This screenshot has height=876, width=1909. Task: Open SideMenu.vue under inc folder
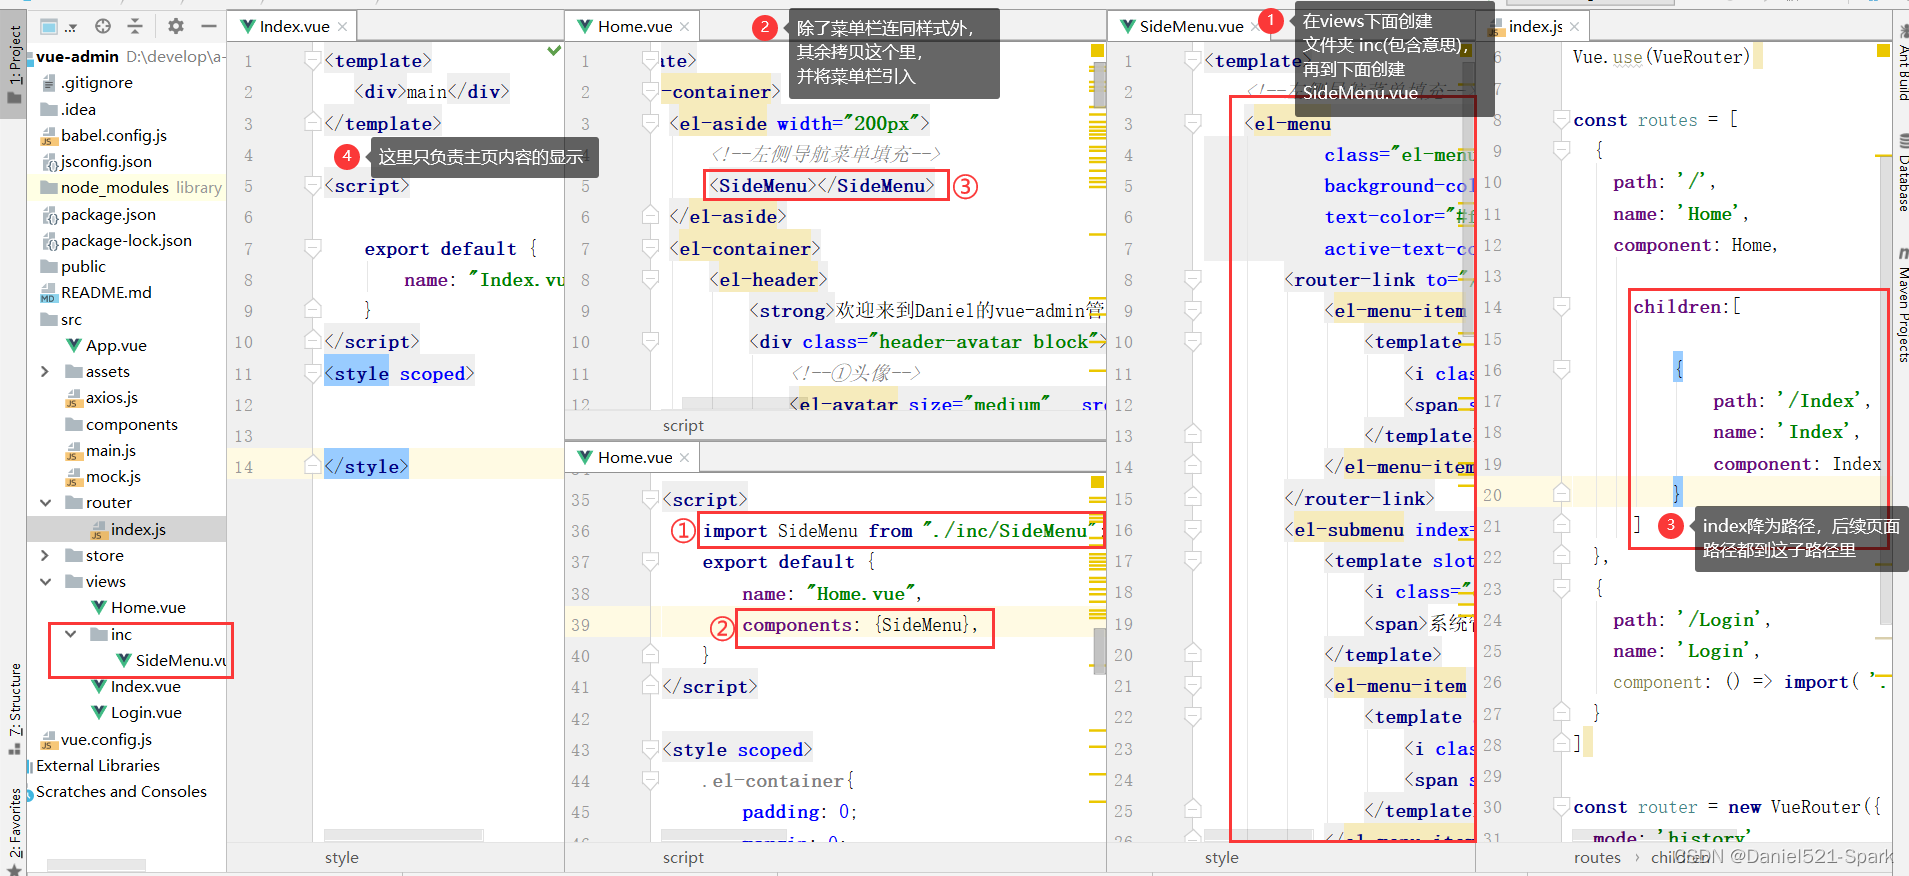point(171,661)
